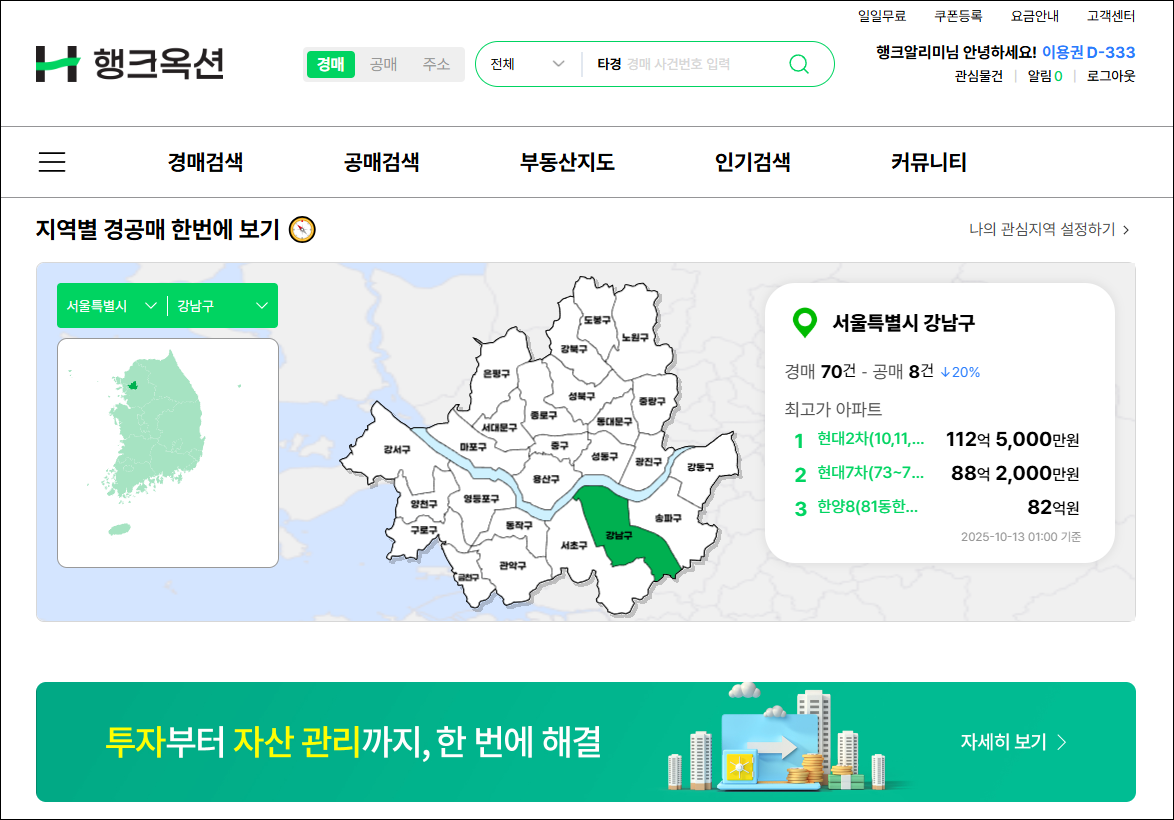Image resolution: width=1174 pixels, height=820 pixels.
Task: Open the 알림 0 notifications link
Action: [1044, 76]
